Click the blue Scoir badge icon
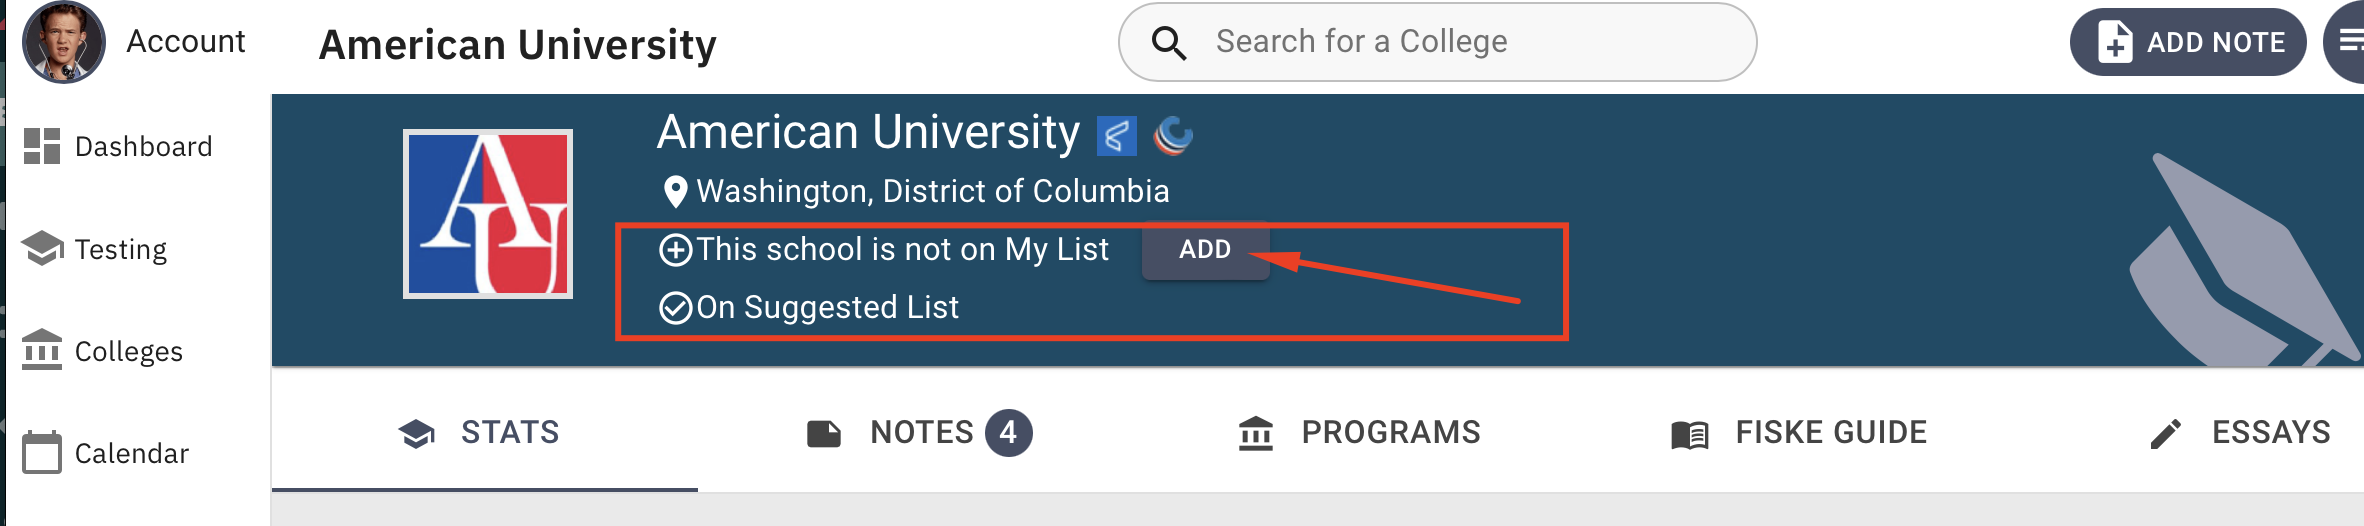Image resolution: width=2364 pixels, height=526 pixels. pos(1117,136)
